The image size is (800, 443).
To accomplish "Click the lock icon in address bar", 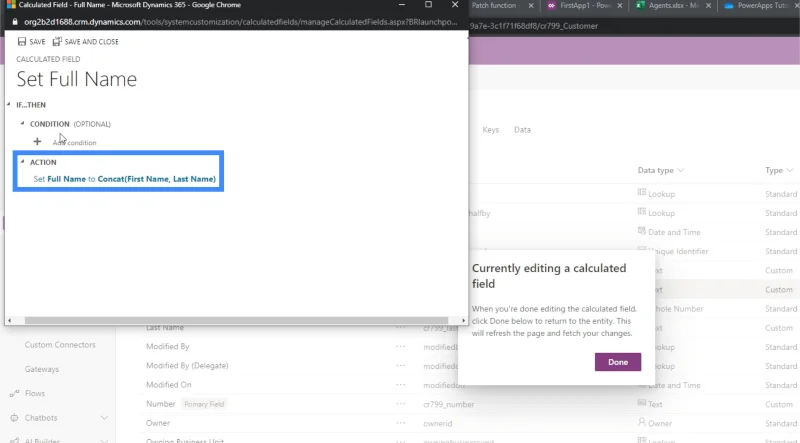I will tap(14, 22).
